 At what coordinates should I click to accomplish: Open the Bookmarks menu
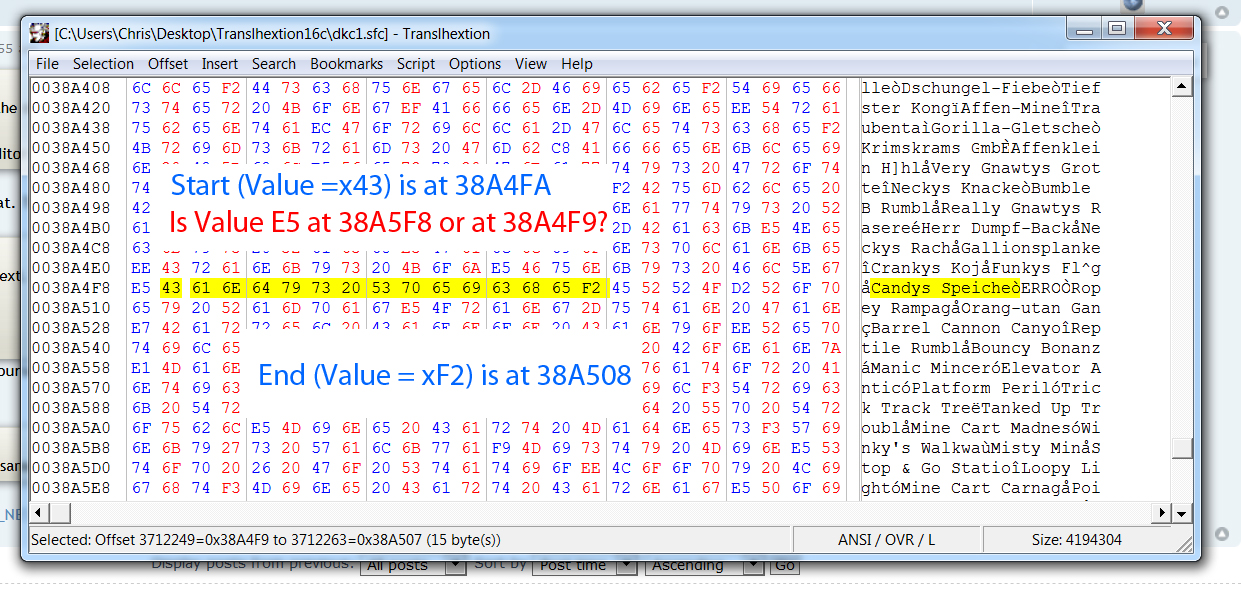pyautogui.click(x=346, y=63)
